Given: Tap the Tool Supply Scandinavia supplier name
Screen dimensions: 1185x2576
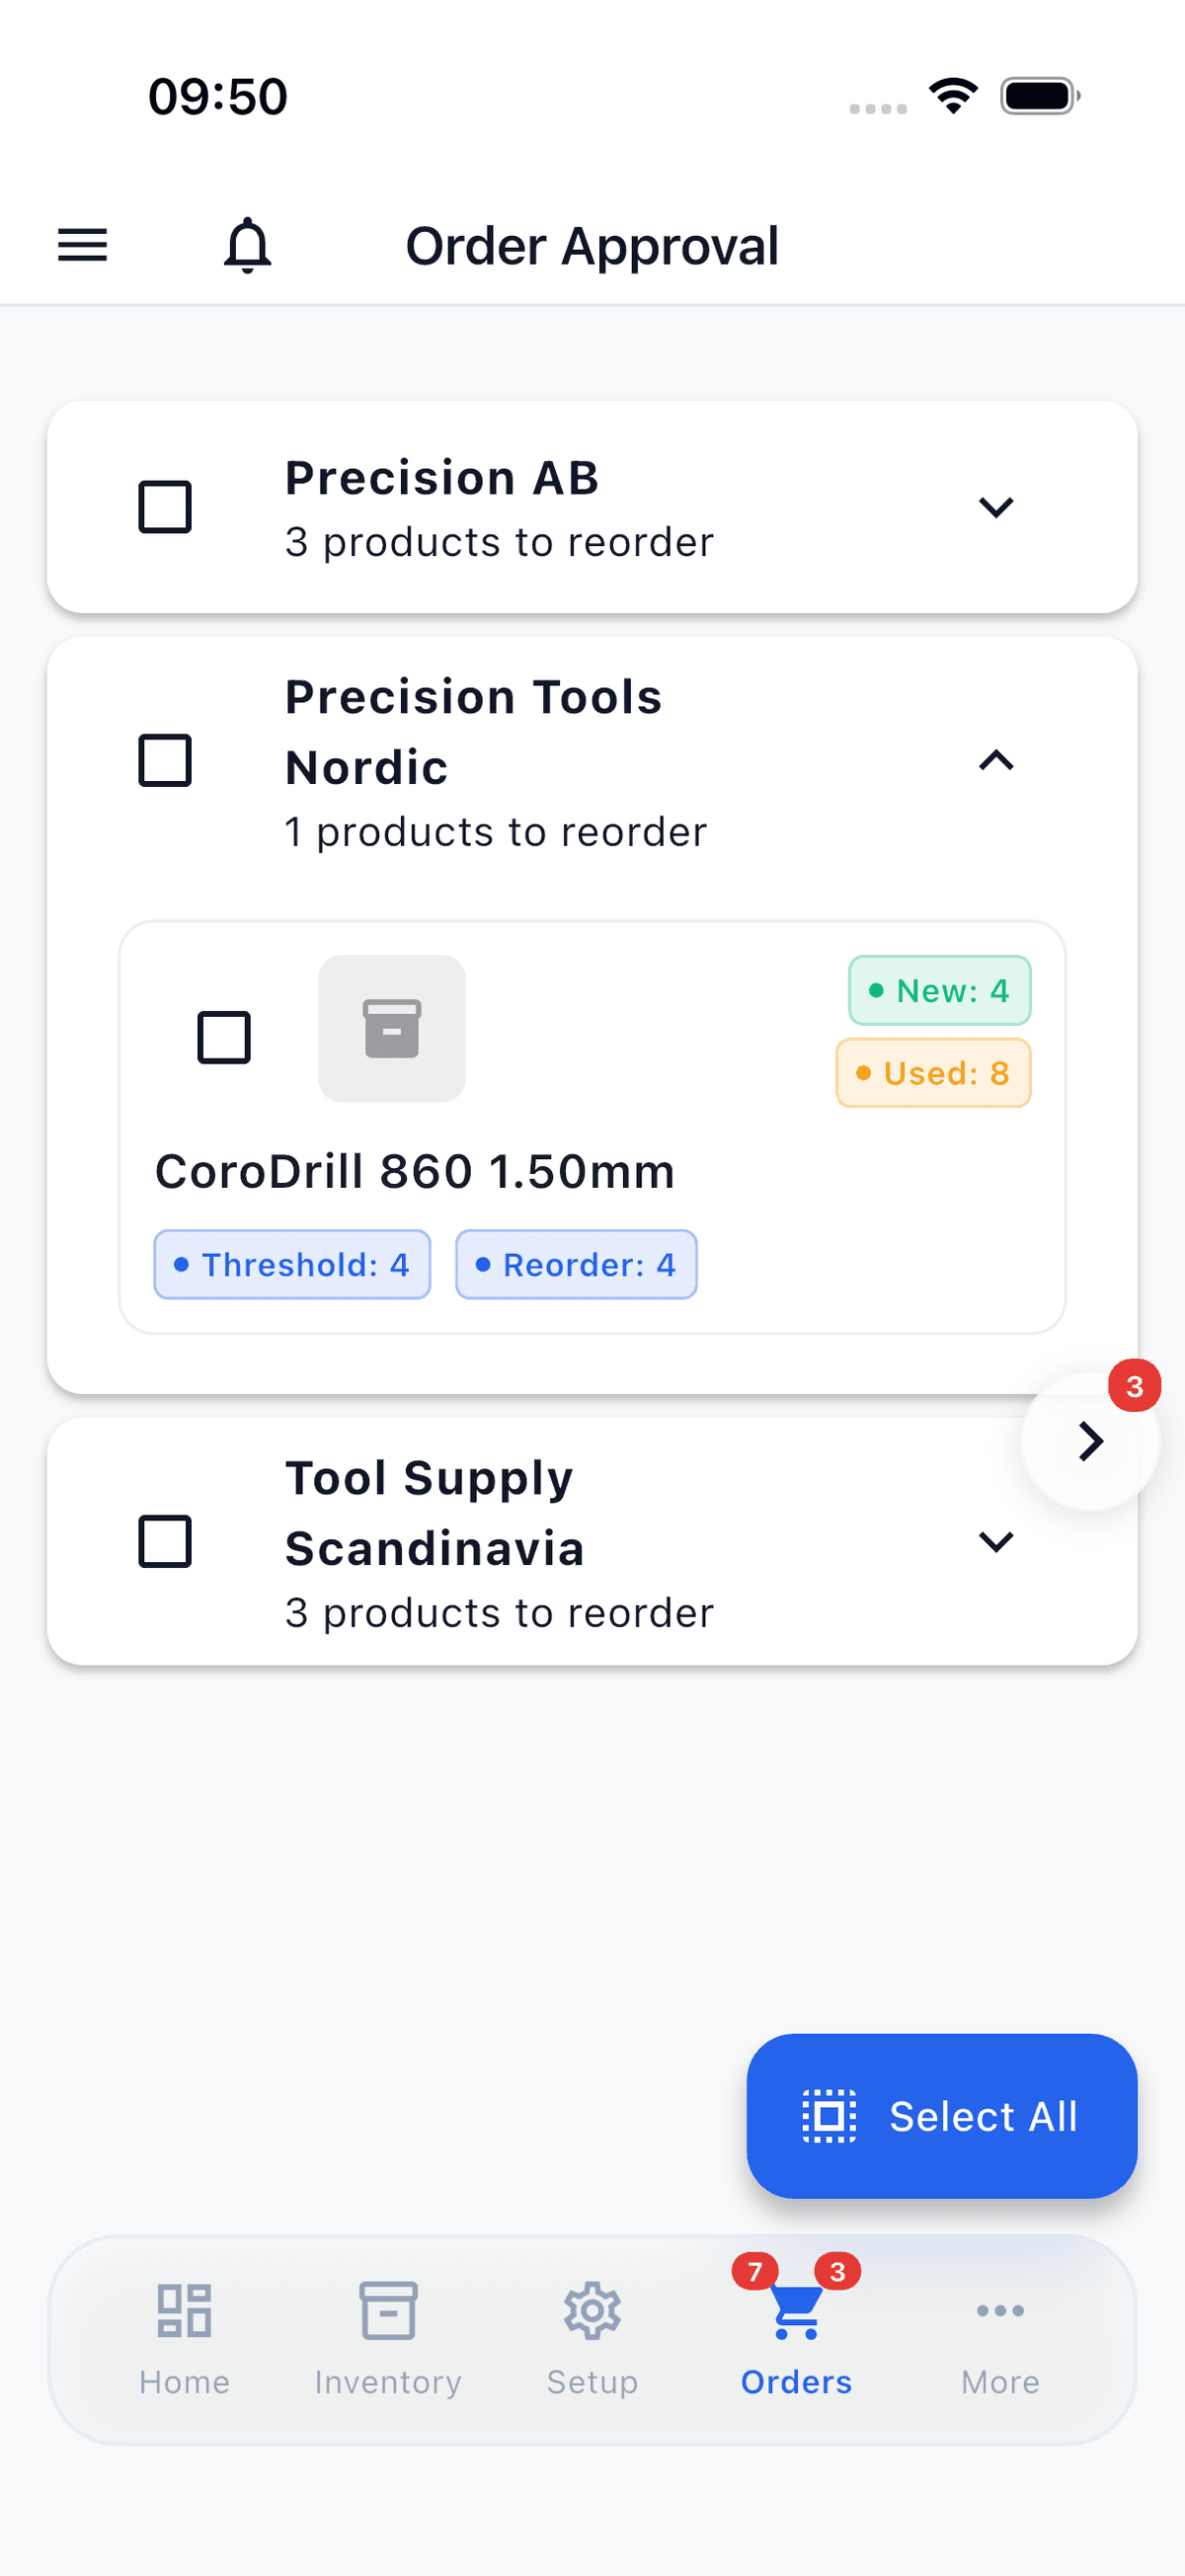Looking at the screenshot, I should click(x=435, y=1513).
